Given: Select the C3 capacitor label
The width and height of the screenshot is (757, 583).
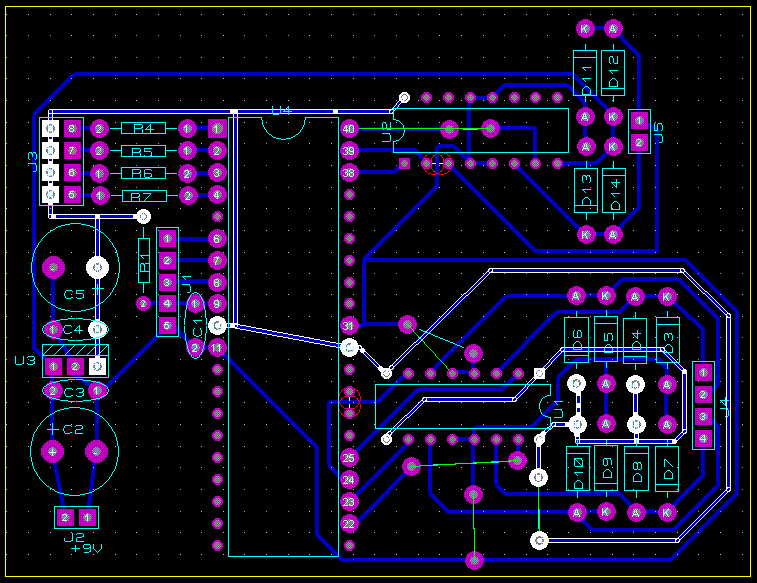Looking at the screenshot, I should (74, 392).
